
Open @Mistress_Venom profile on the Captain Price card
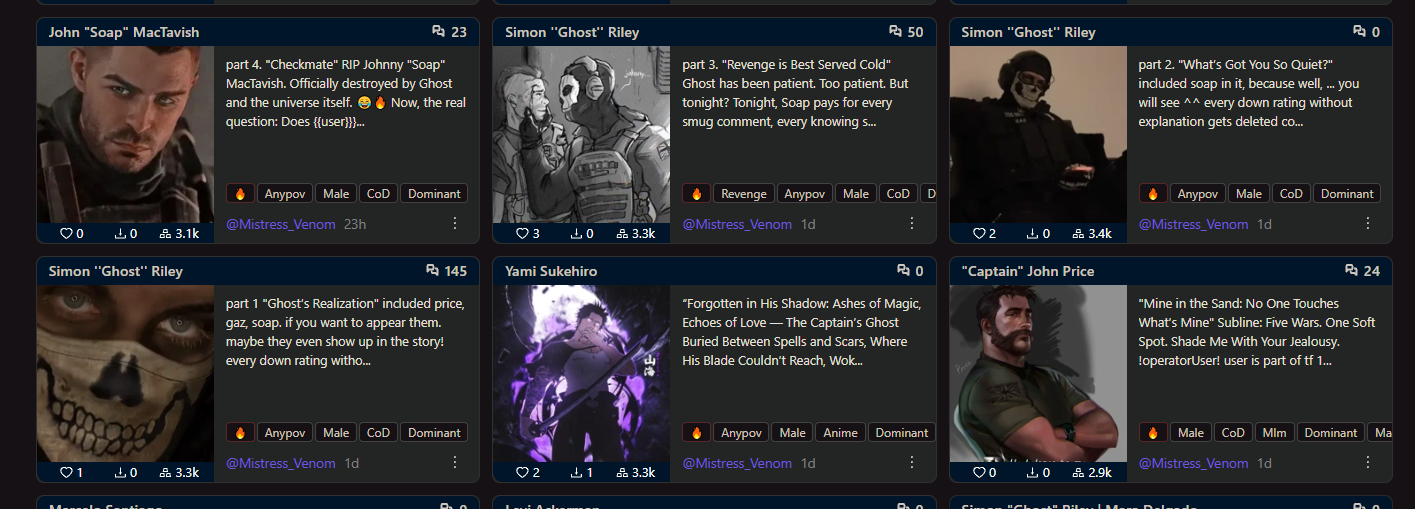tap(1194, 463)
